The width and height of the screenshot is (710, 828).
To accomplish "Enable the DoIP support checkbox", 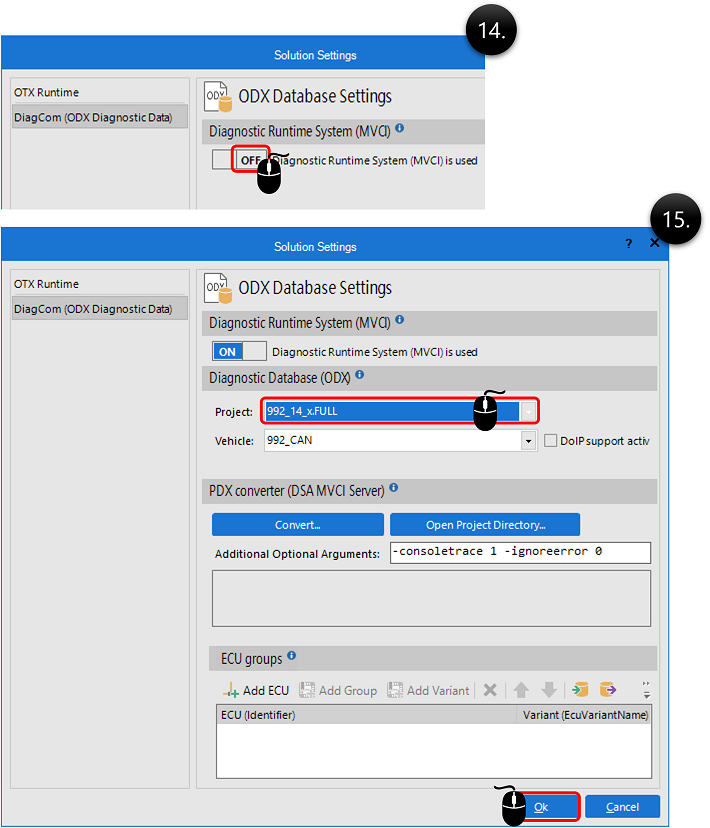I will point(551,440).
